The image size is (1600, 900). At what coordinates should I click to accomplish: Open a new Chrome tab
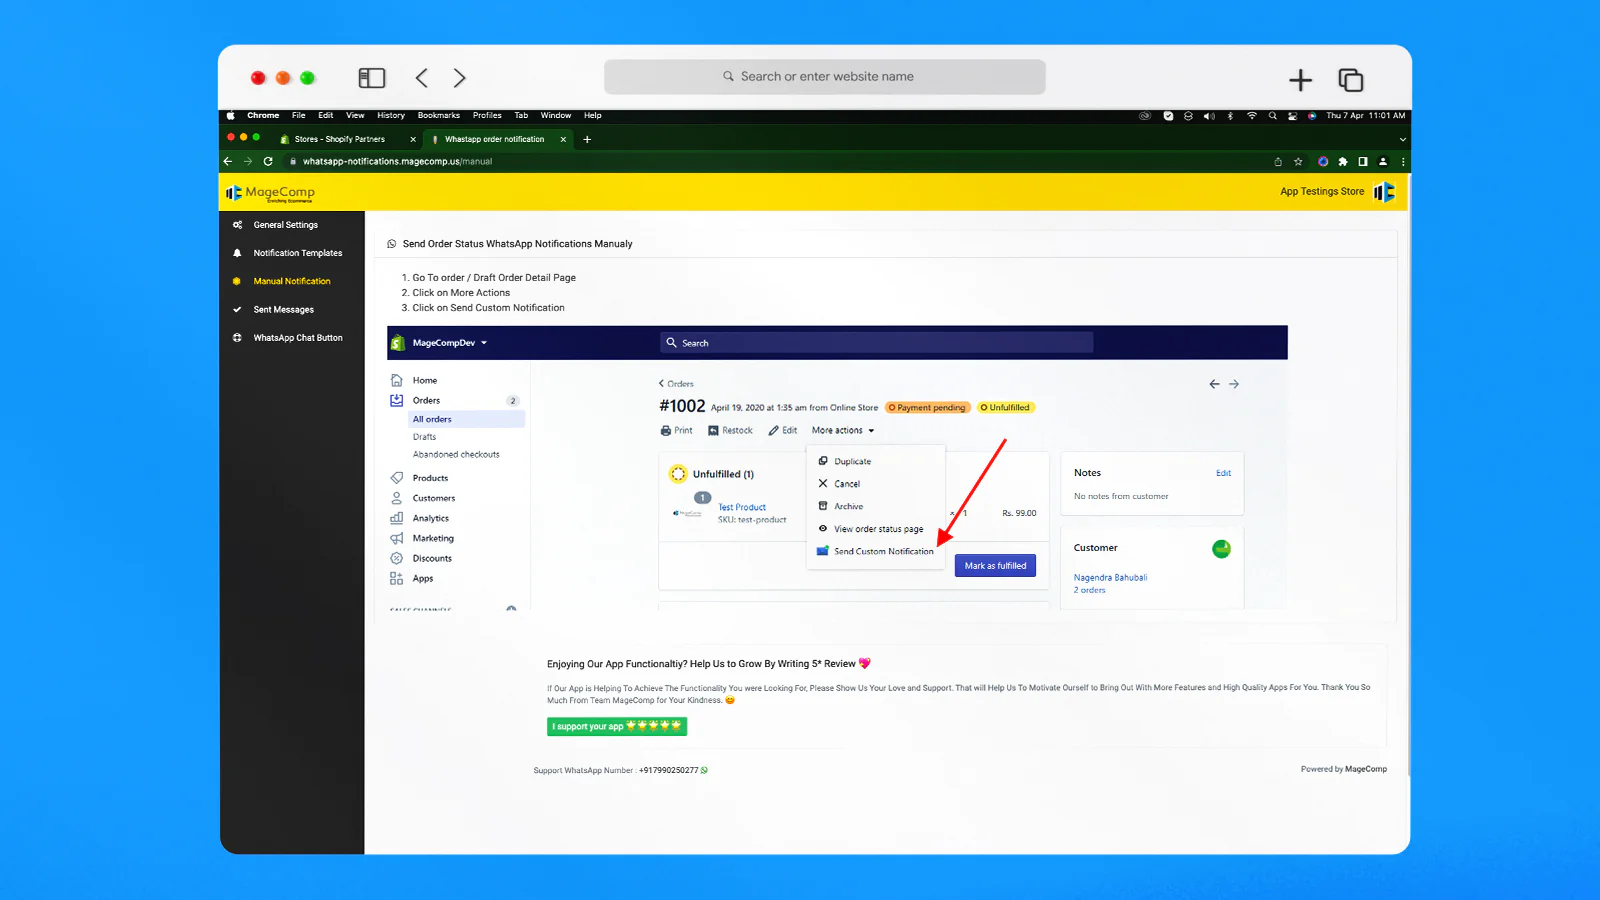tap(587, 139)
